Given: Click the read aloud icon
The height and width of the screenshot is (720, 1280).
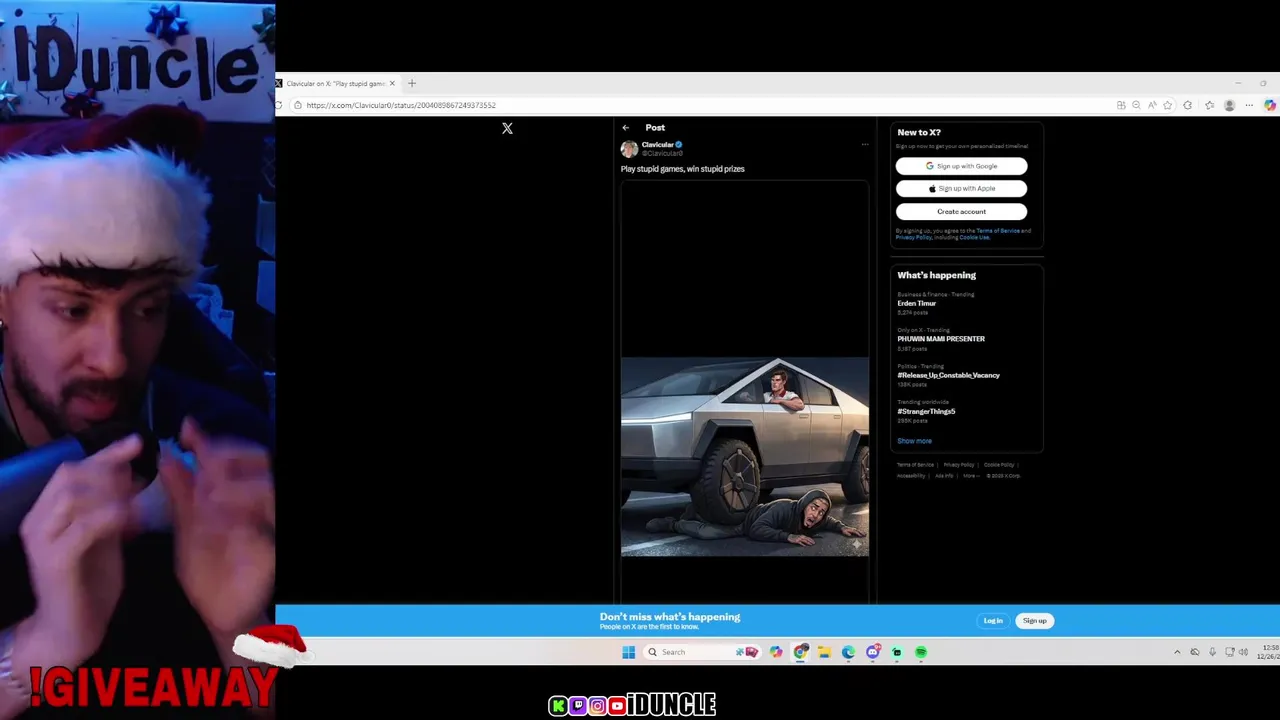Looking at the screenshot, I should pos(1152,105).
